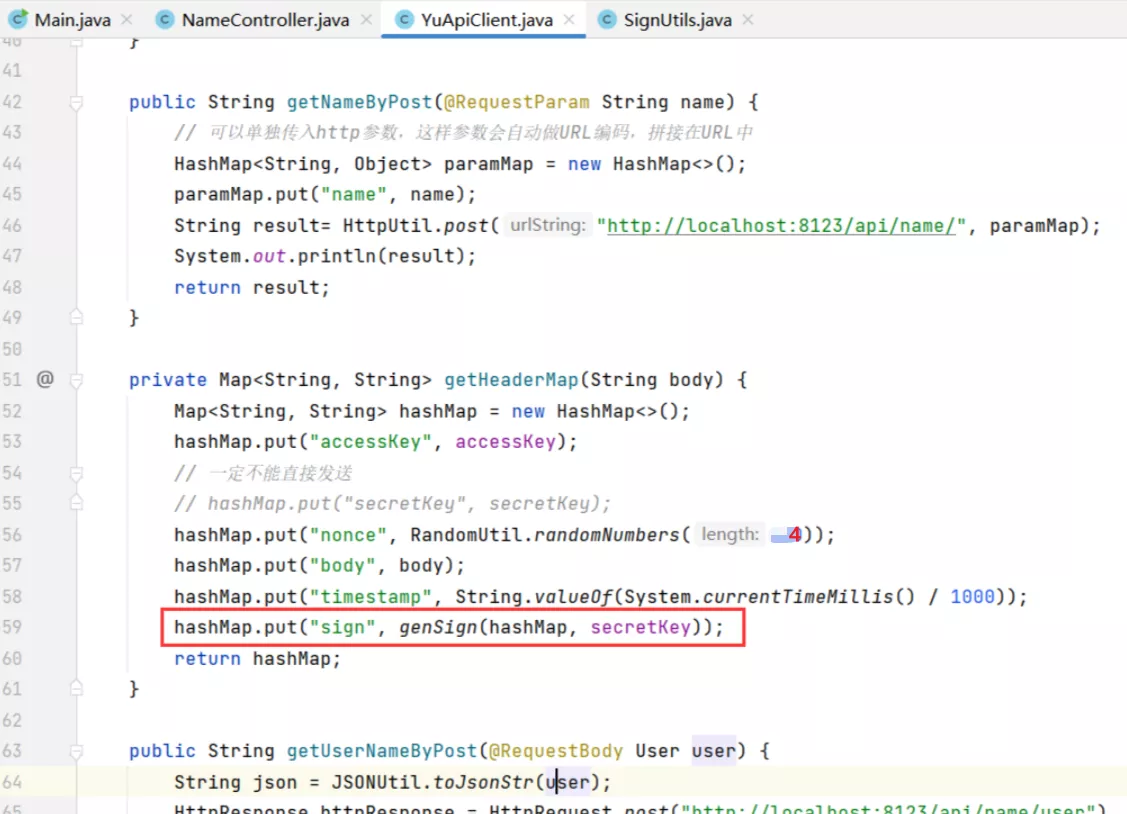Screen dimensions: 1127x814
Task: Click 'return result;' on line 48
Action: (252, 287)
